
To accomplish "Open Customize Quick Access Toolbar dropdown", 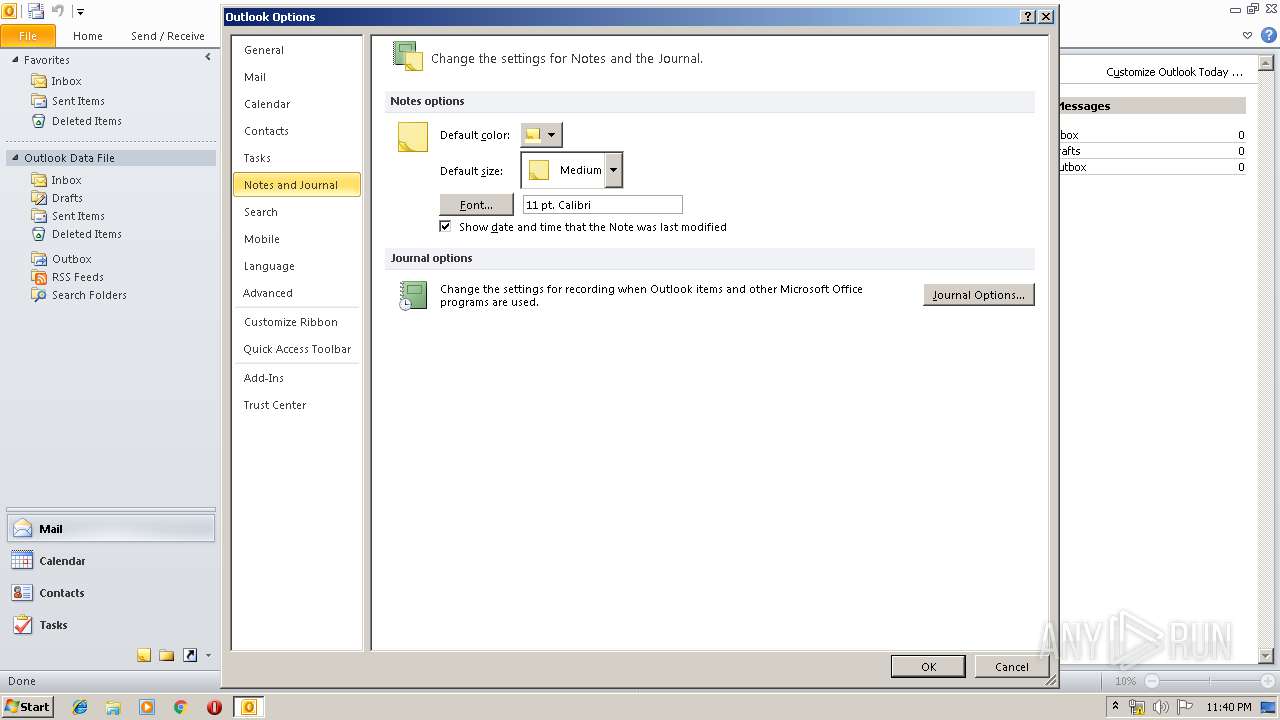I will 80,12.
